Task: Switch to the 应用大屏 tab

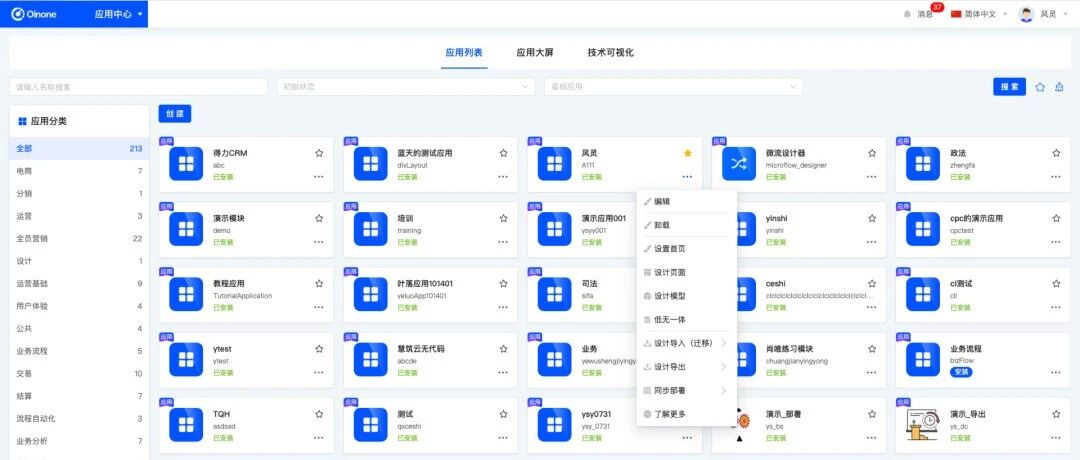Action: pos(535,52)
